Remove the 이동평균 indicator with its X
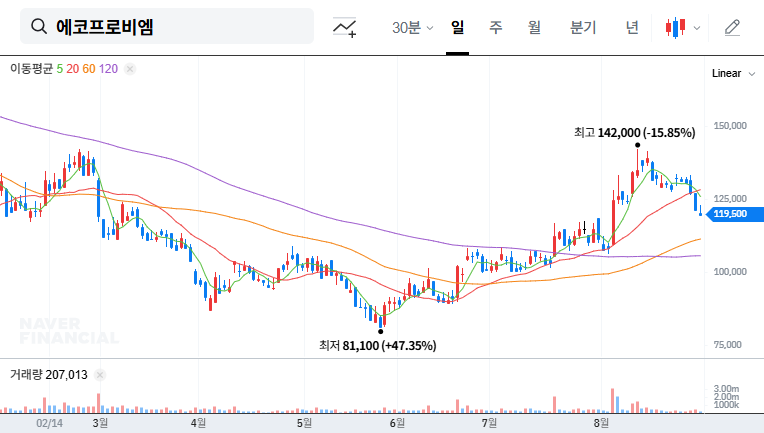764x433 pixels. (130, 69)
